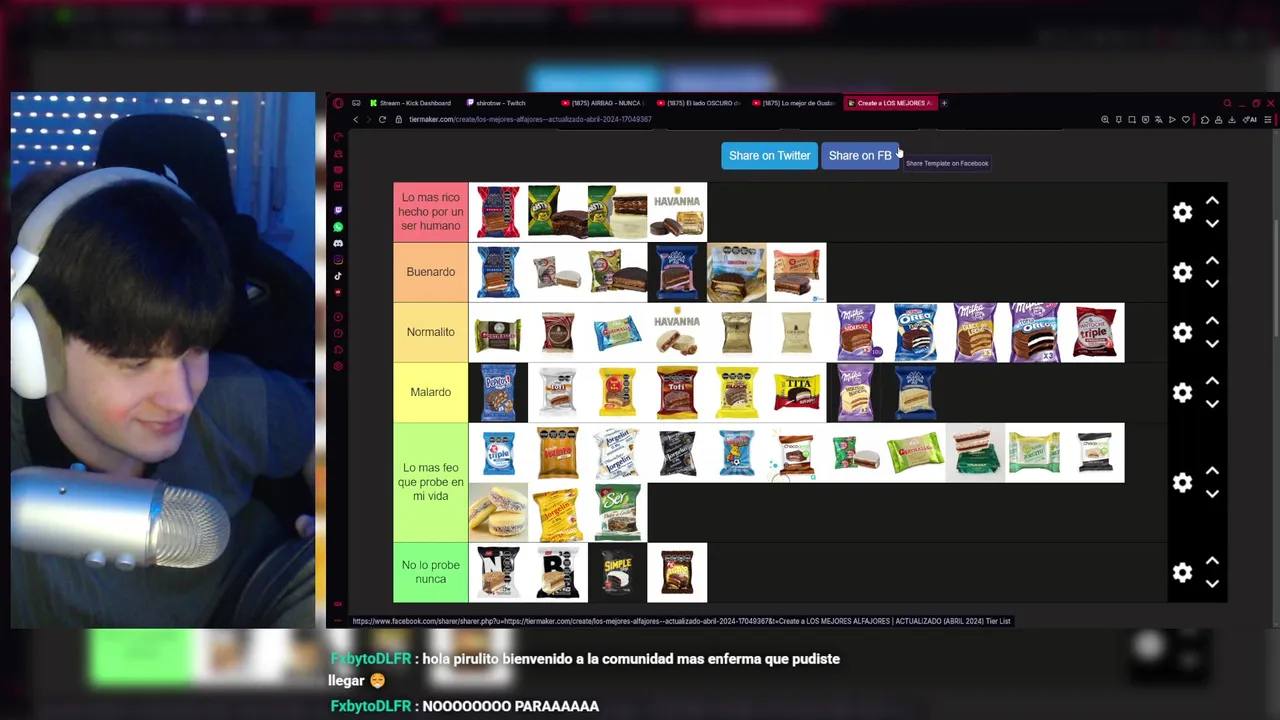Move 'No lo probe nunca' row up
1280x720 pixels.
[x=1212, y=561]
